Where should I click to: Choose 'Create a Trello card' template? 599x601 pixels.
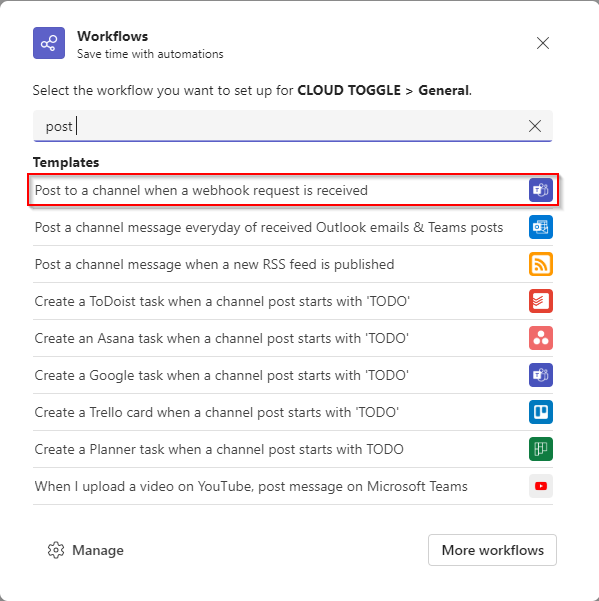click(293, 412)
